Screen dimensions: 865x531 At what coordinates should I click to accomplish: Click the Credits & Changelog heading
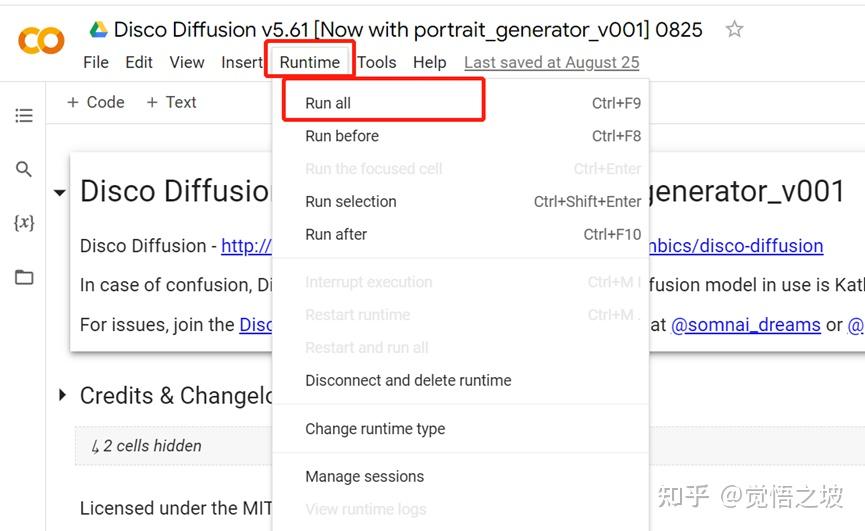tap(176, 395)
